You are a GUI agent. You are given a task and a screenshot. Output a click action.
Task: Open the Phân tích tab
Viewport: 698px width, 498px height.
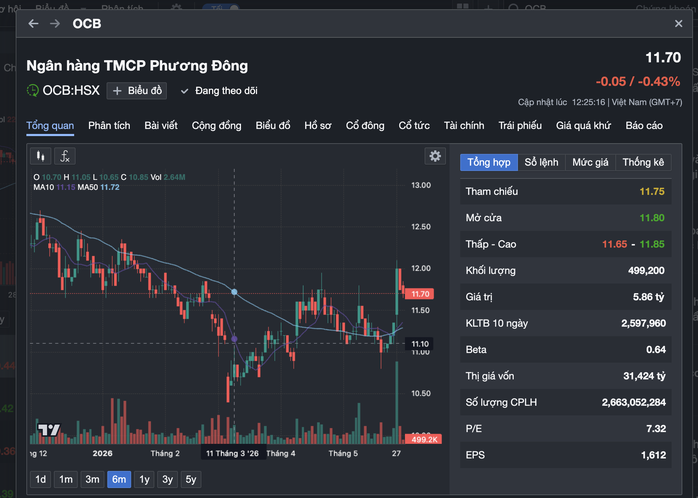pos(109,126)
